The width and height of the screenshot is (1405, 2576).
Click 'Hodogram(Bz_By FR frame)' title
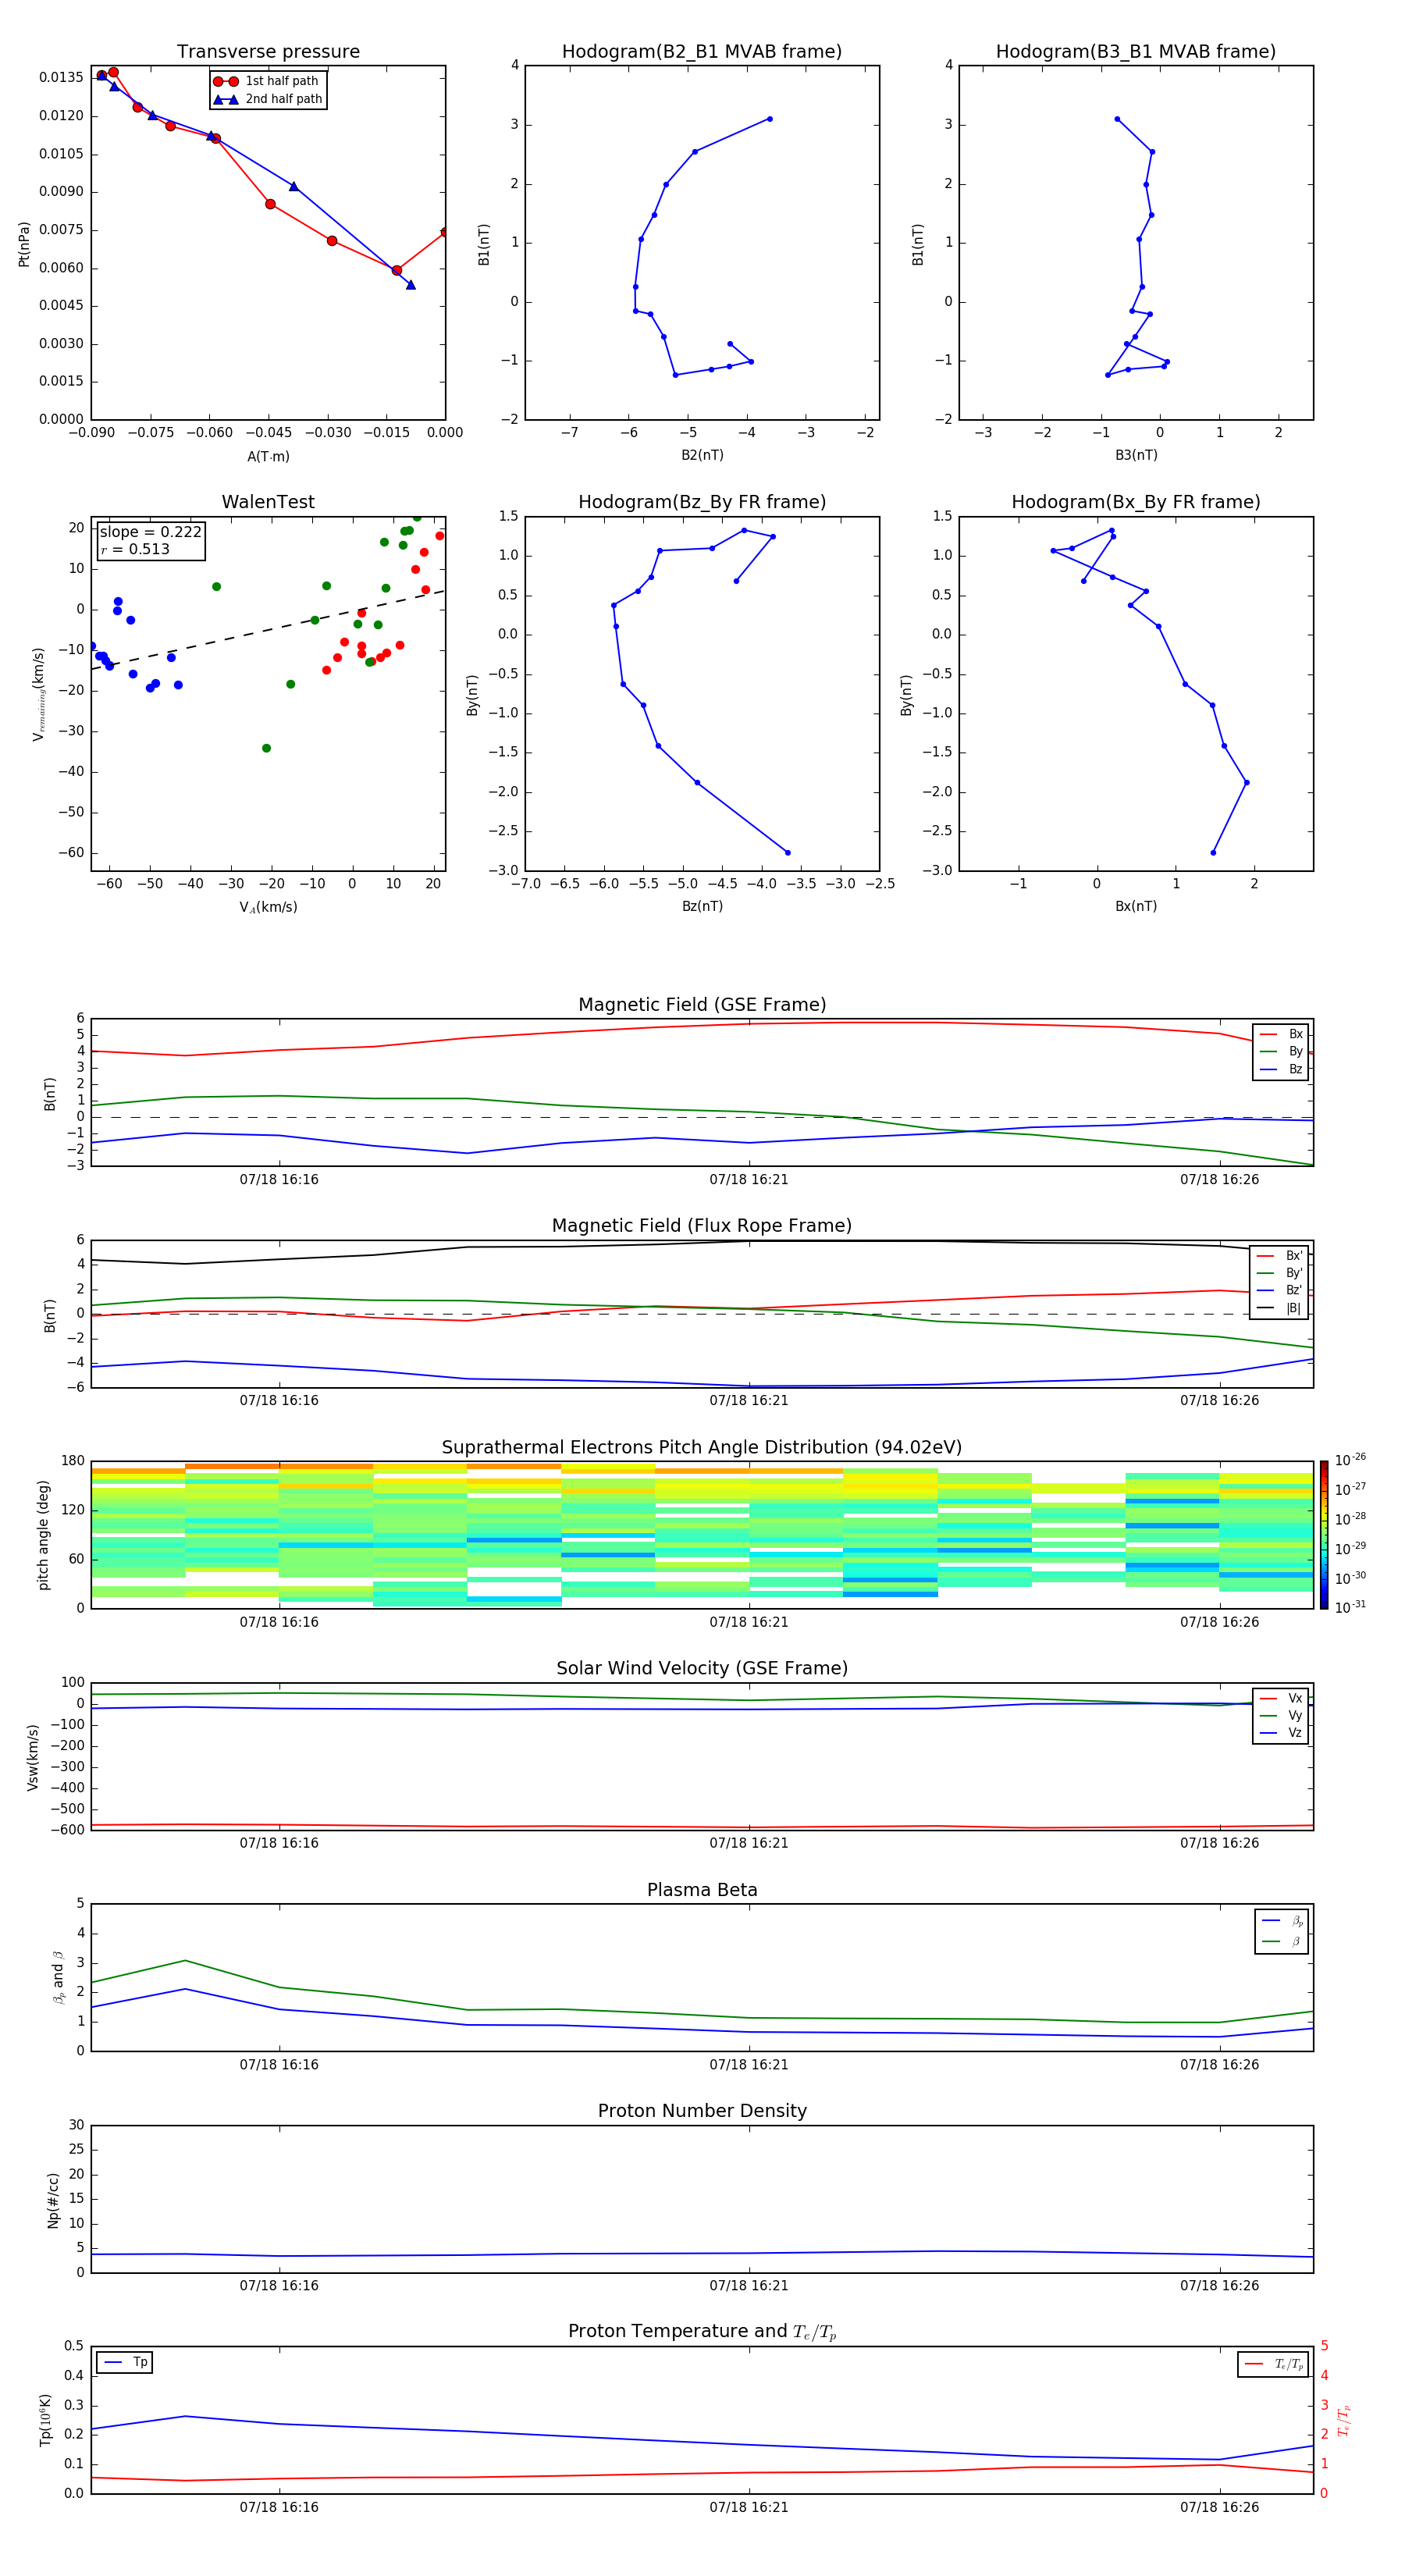point(702,502)
